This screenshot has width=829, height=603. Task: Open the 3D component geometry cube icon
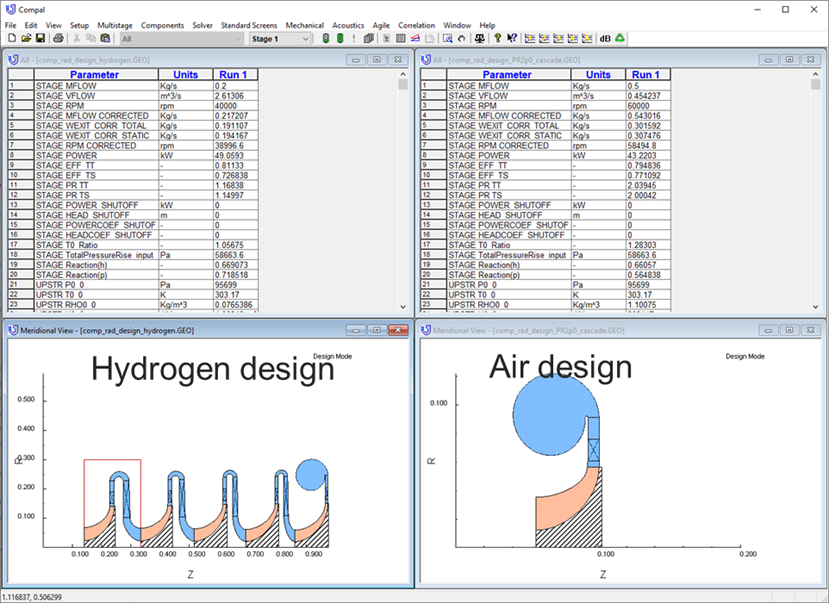(x=369, y=39)
